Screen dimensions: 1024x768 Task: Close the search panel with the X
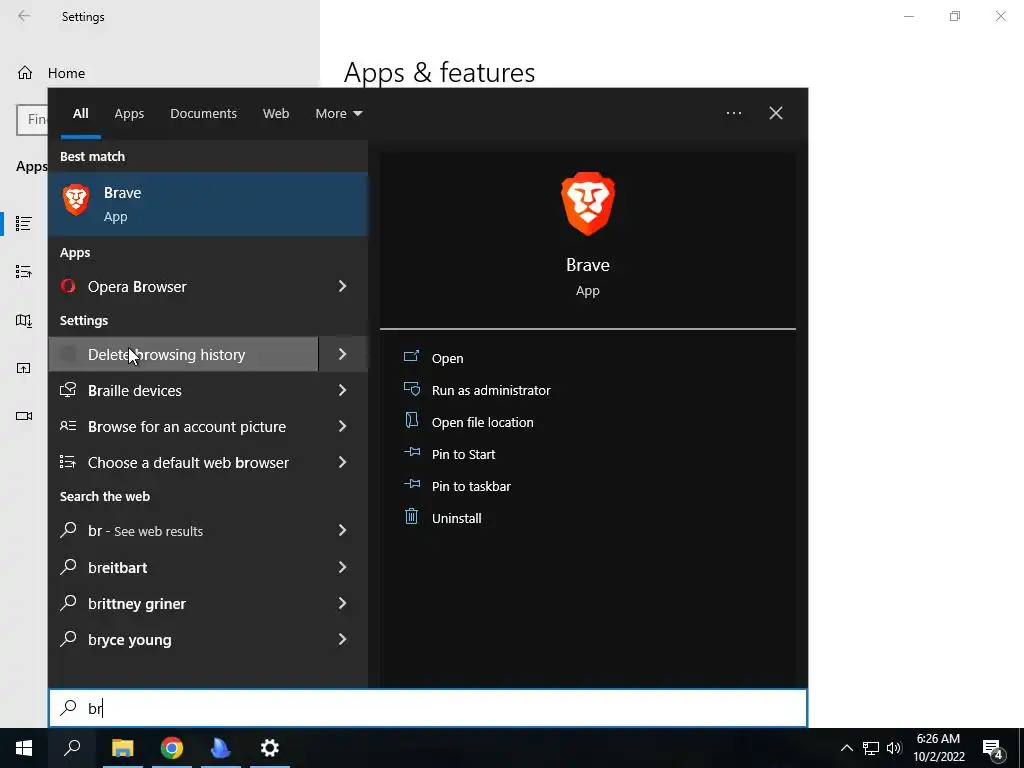[776, 113]
